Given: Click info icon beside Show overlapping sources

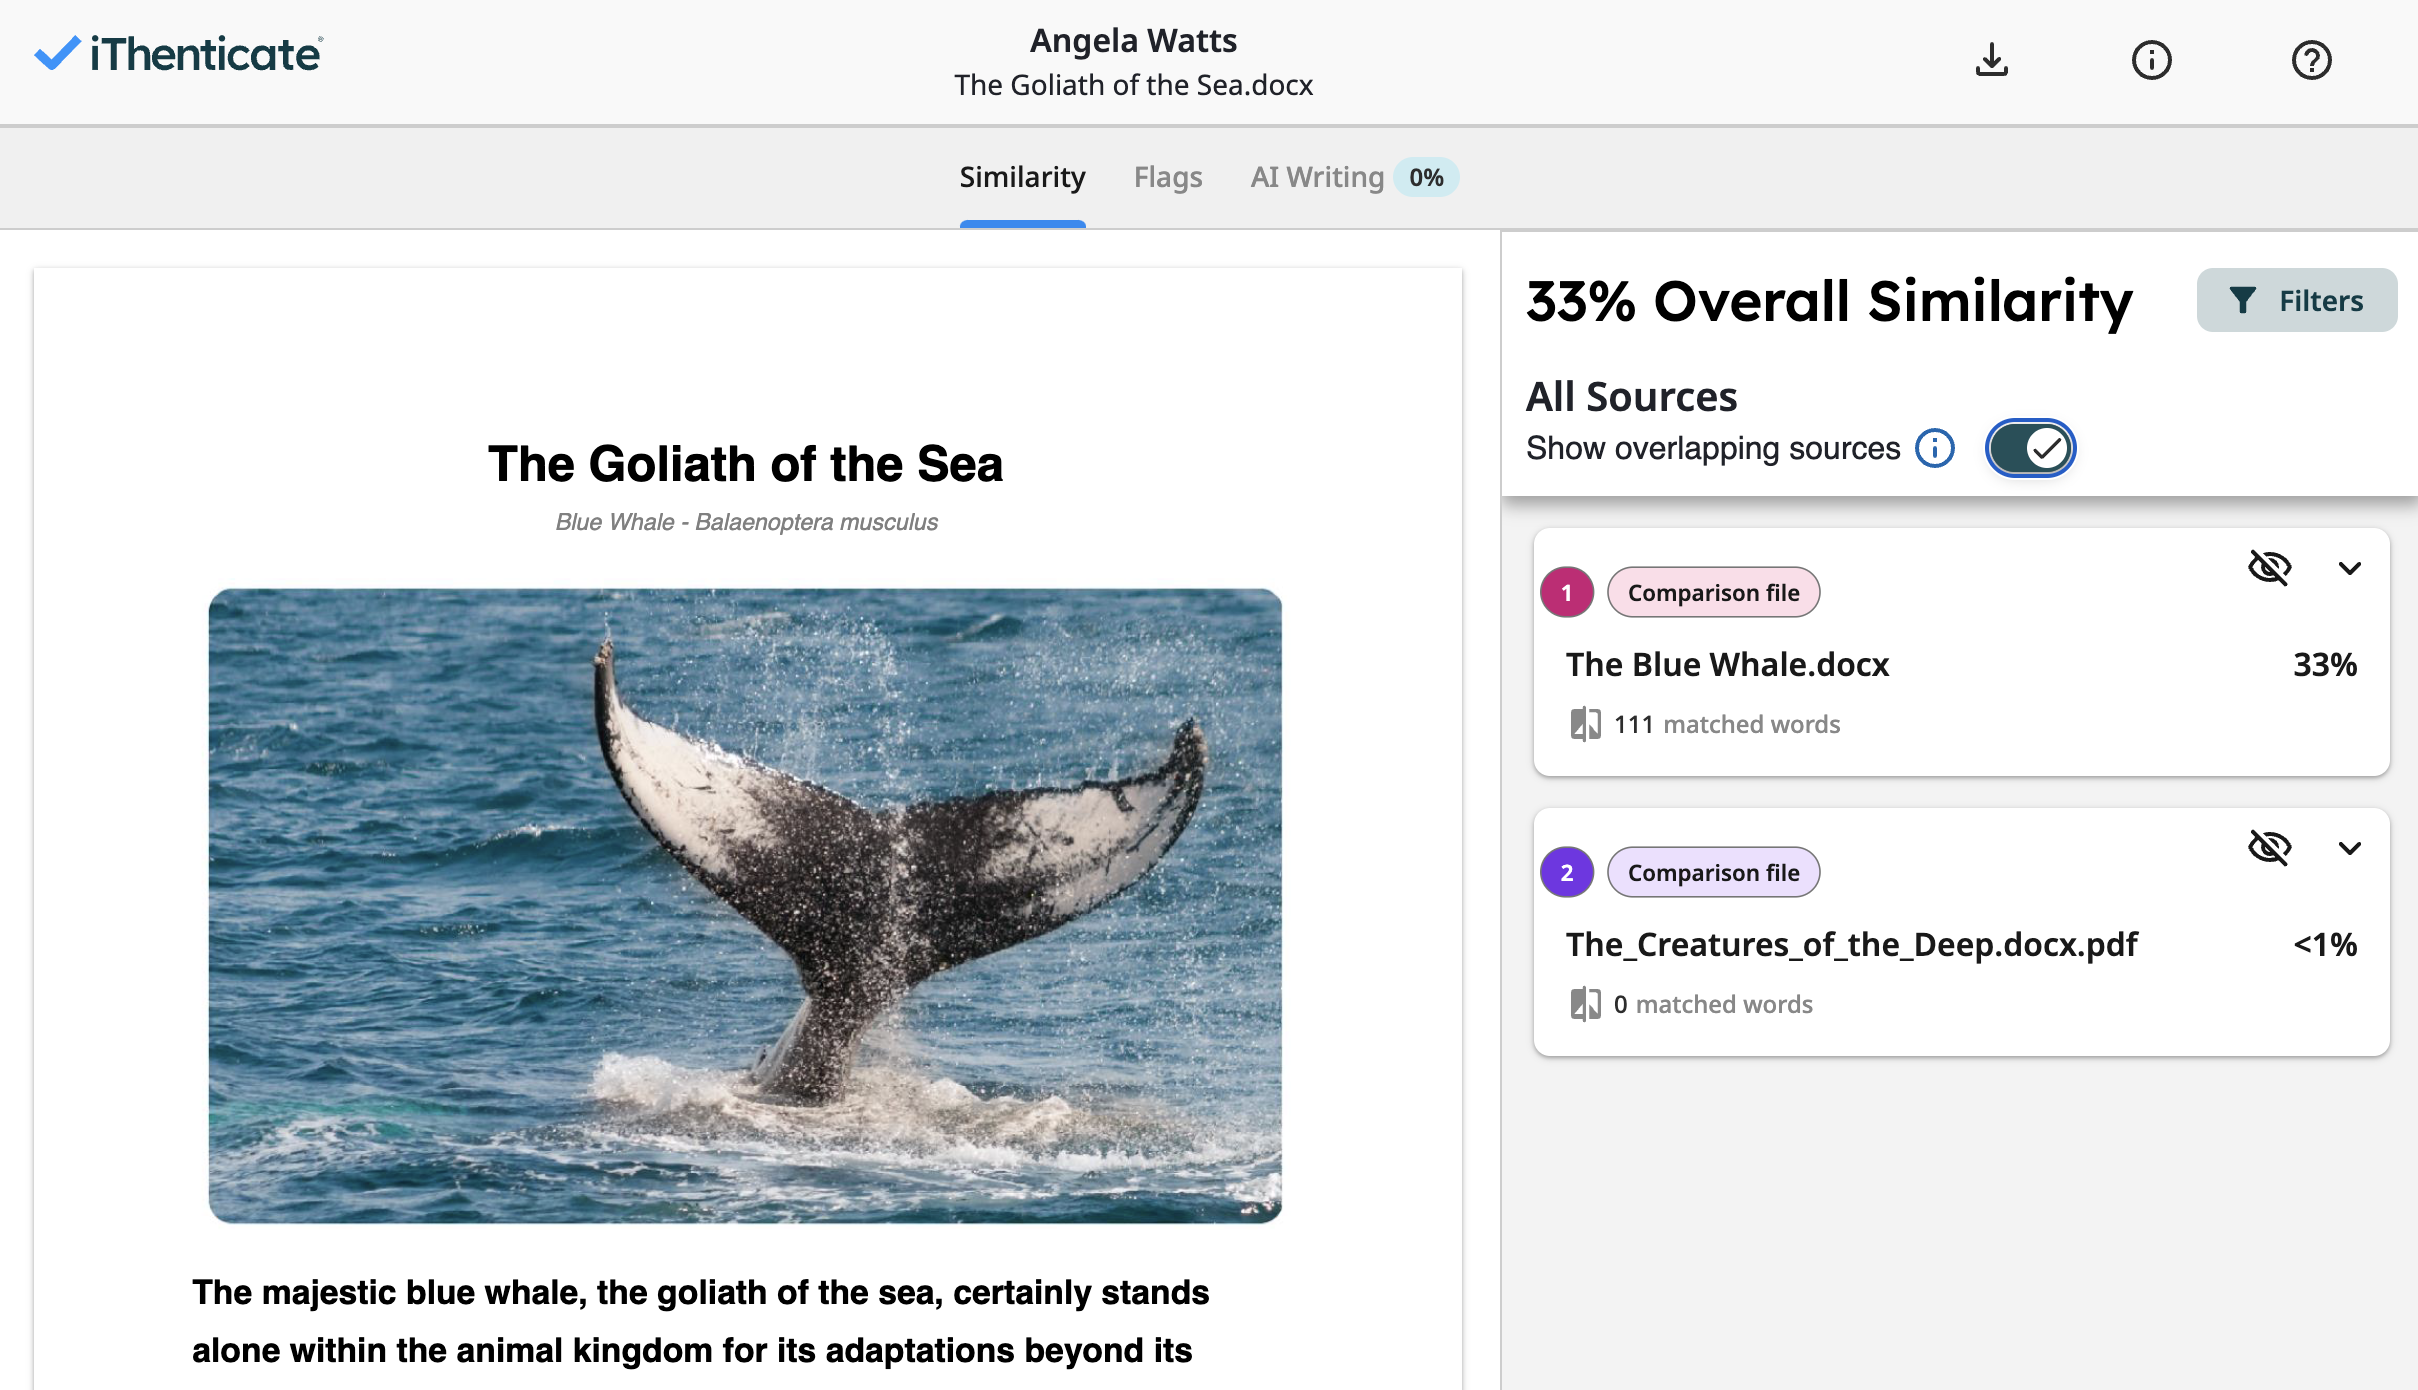Looking at the screenshot, I should [x=1935, y=448].
